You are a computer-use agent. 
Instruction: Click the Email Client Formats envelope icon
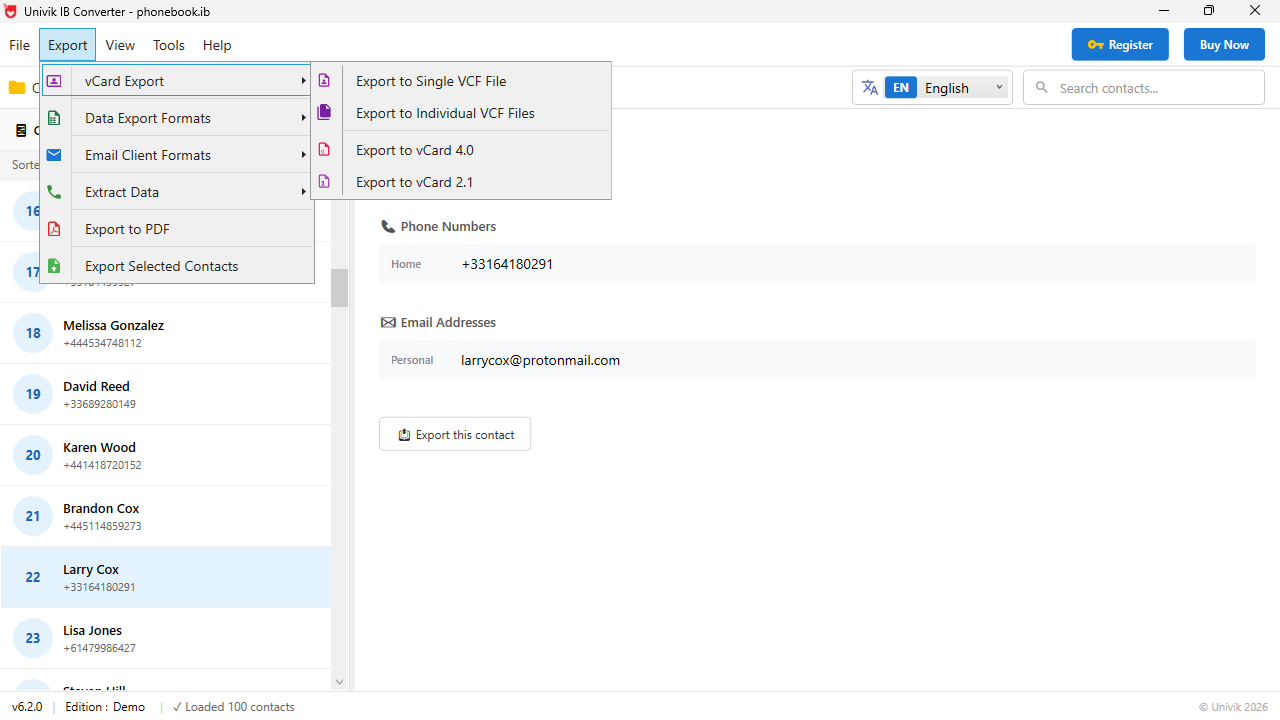54,155
